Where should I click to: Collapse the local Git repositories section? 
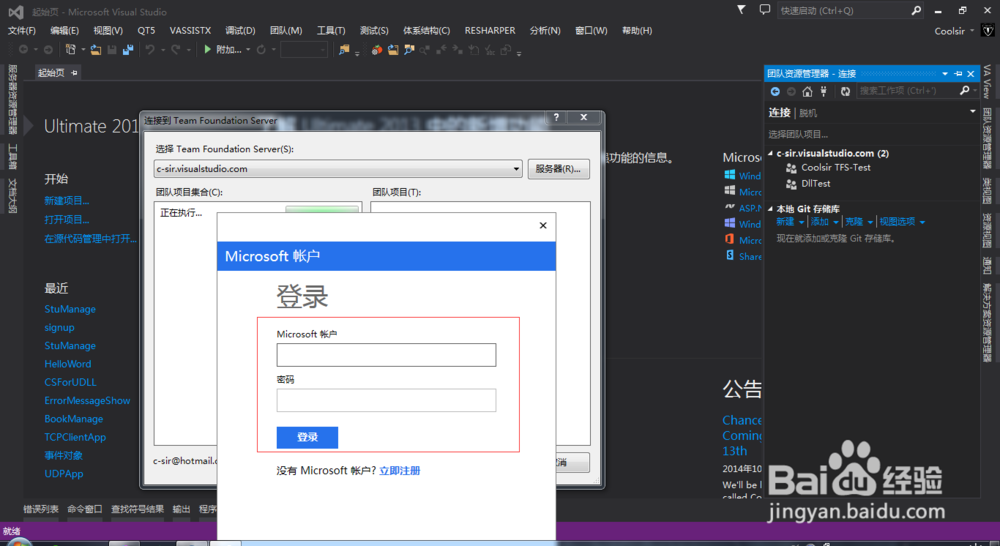[x=770, y=209]
